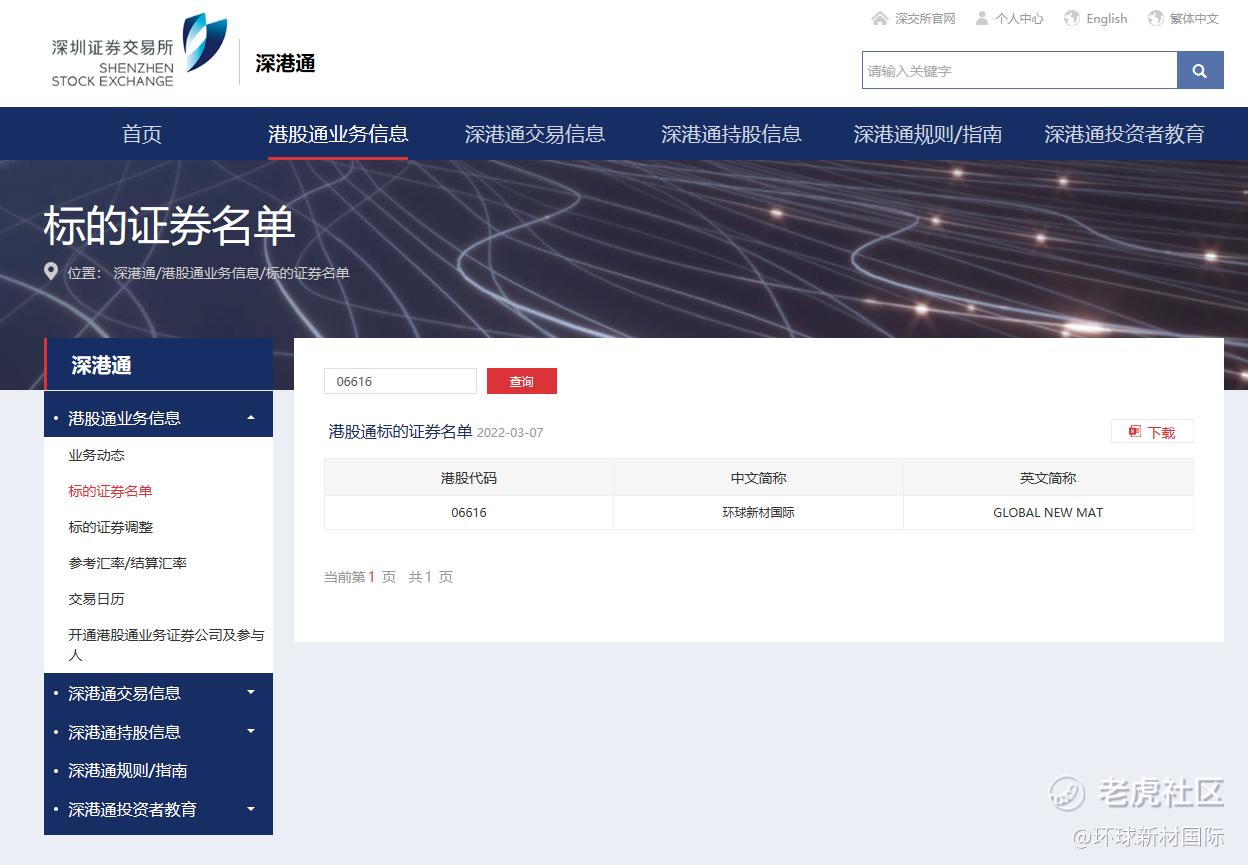Click the globe icon beside 繁体中文
Screen dimensions: 1248x865
(1156, 18)
